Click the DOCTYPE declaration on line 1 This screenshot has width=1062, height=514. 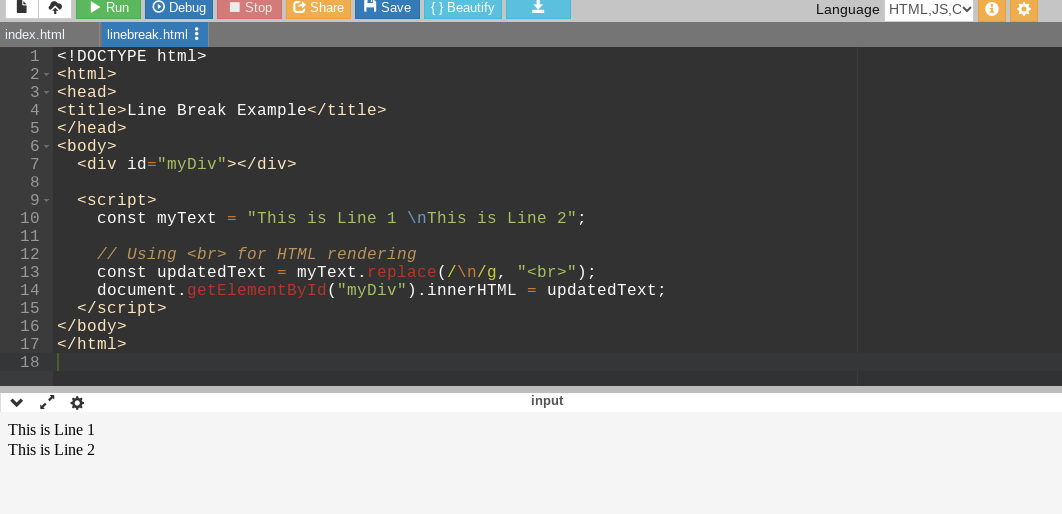(x=131, y=56)
